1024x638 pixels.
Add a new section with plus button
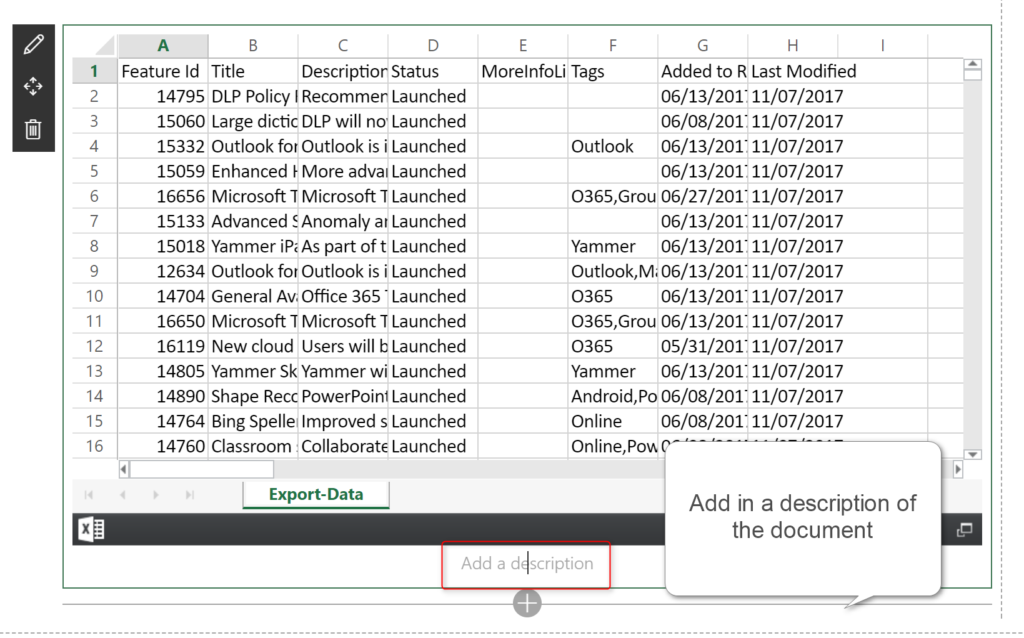[x=527, y=603]
